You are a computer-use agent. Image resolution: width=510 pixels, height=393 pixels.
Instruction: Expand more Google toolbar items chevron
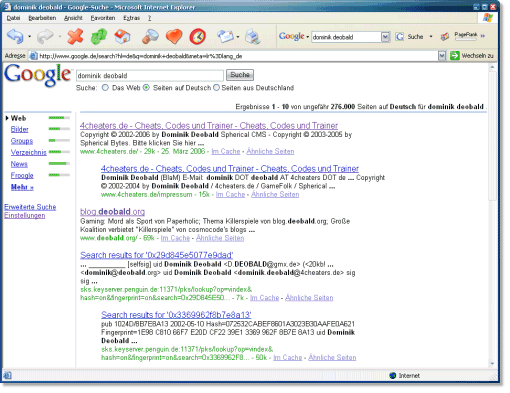[x=482, y=36]
